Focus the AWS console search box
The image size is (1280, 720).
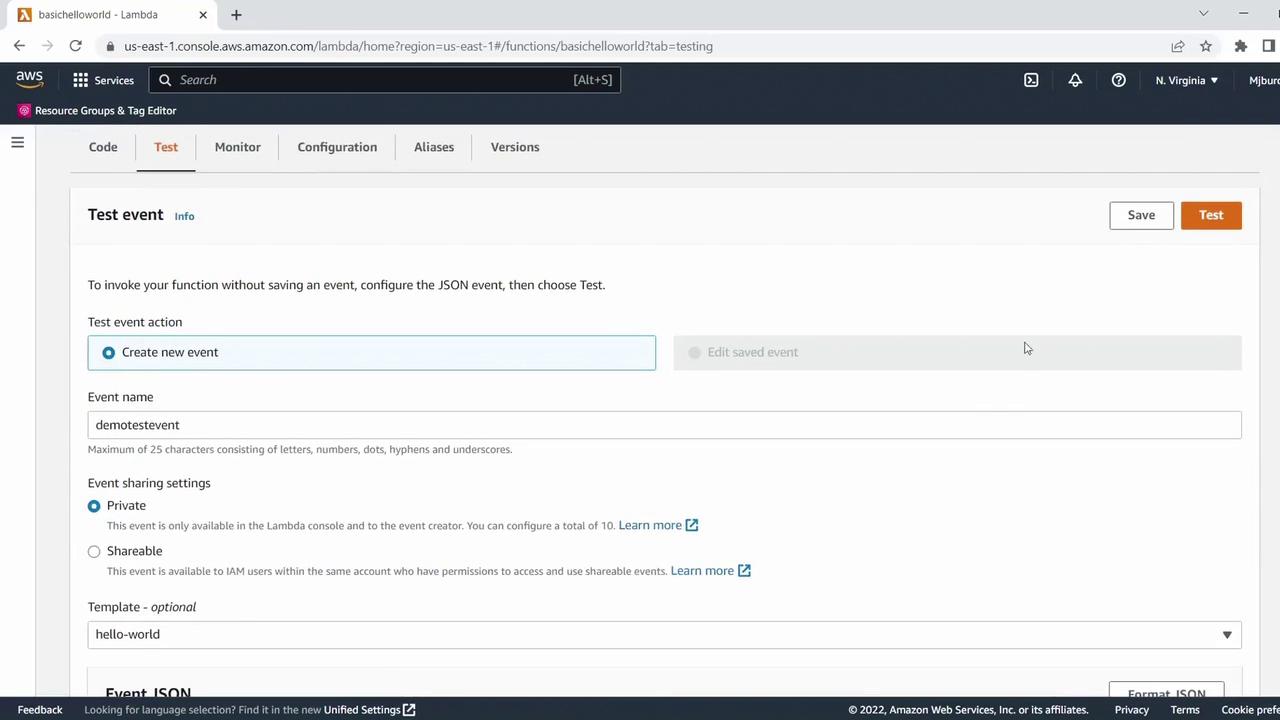tap(385, 80)
